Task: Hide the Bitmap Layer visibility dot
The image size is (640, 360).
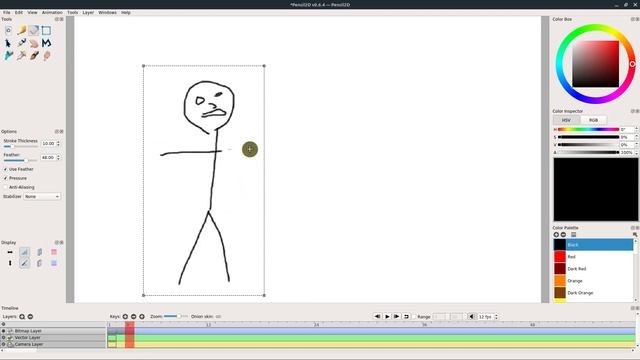Action: pyautogui.click(x=4, y=331)
